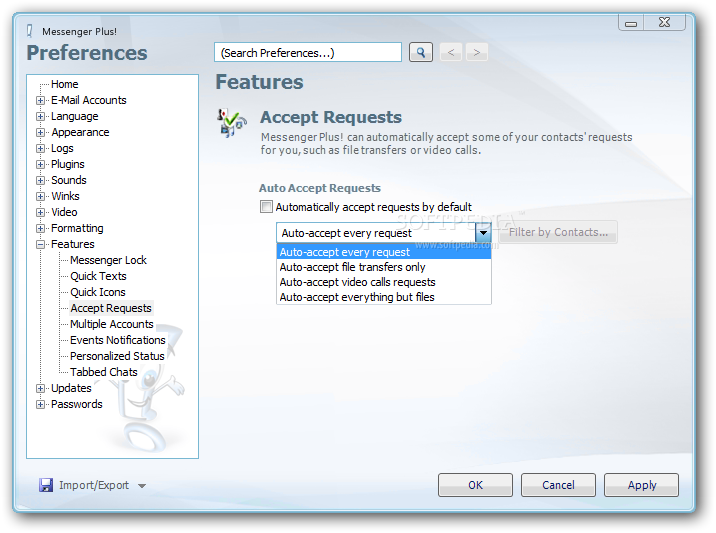Image resolution: width=716 pixels, height=533 pixels.
Task: Expand the Winks tree node
Action: pyautogui.click(x=40, y=196)
